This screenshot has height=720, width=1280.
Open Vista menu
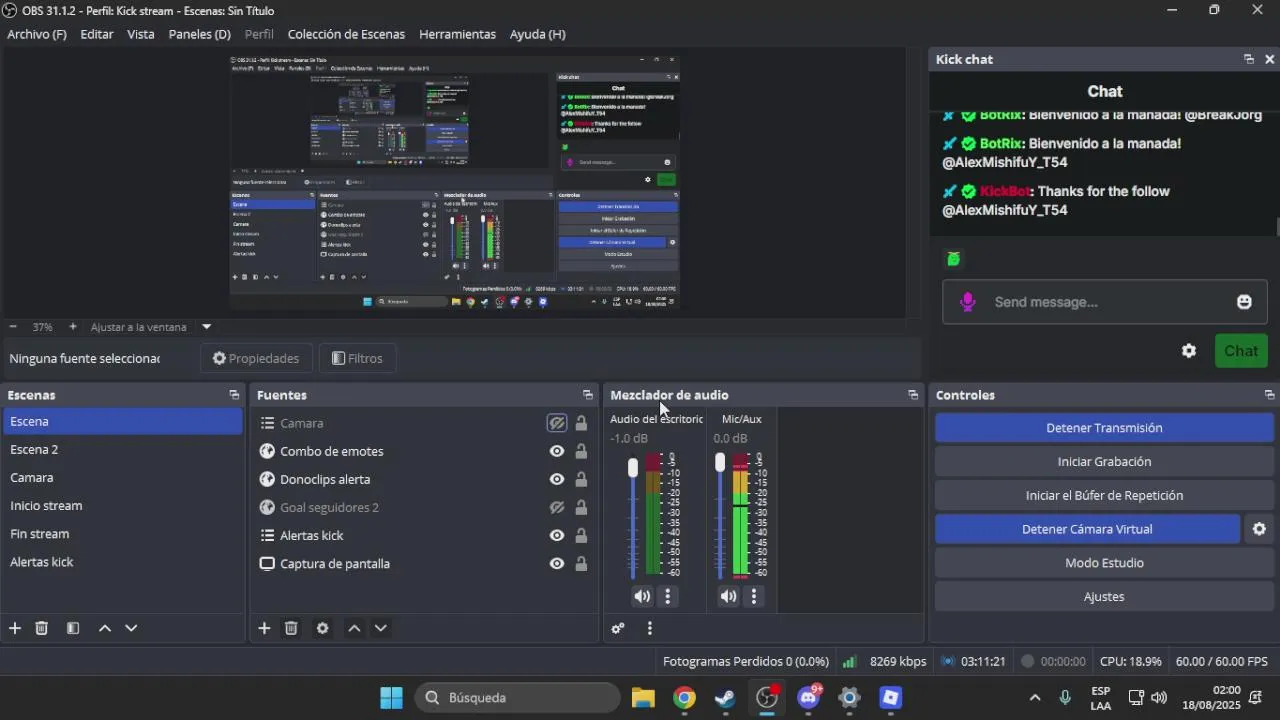click(x=141, y=34)
